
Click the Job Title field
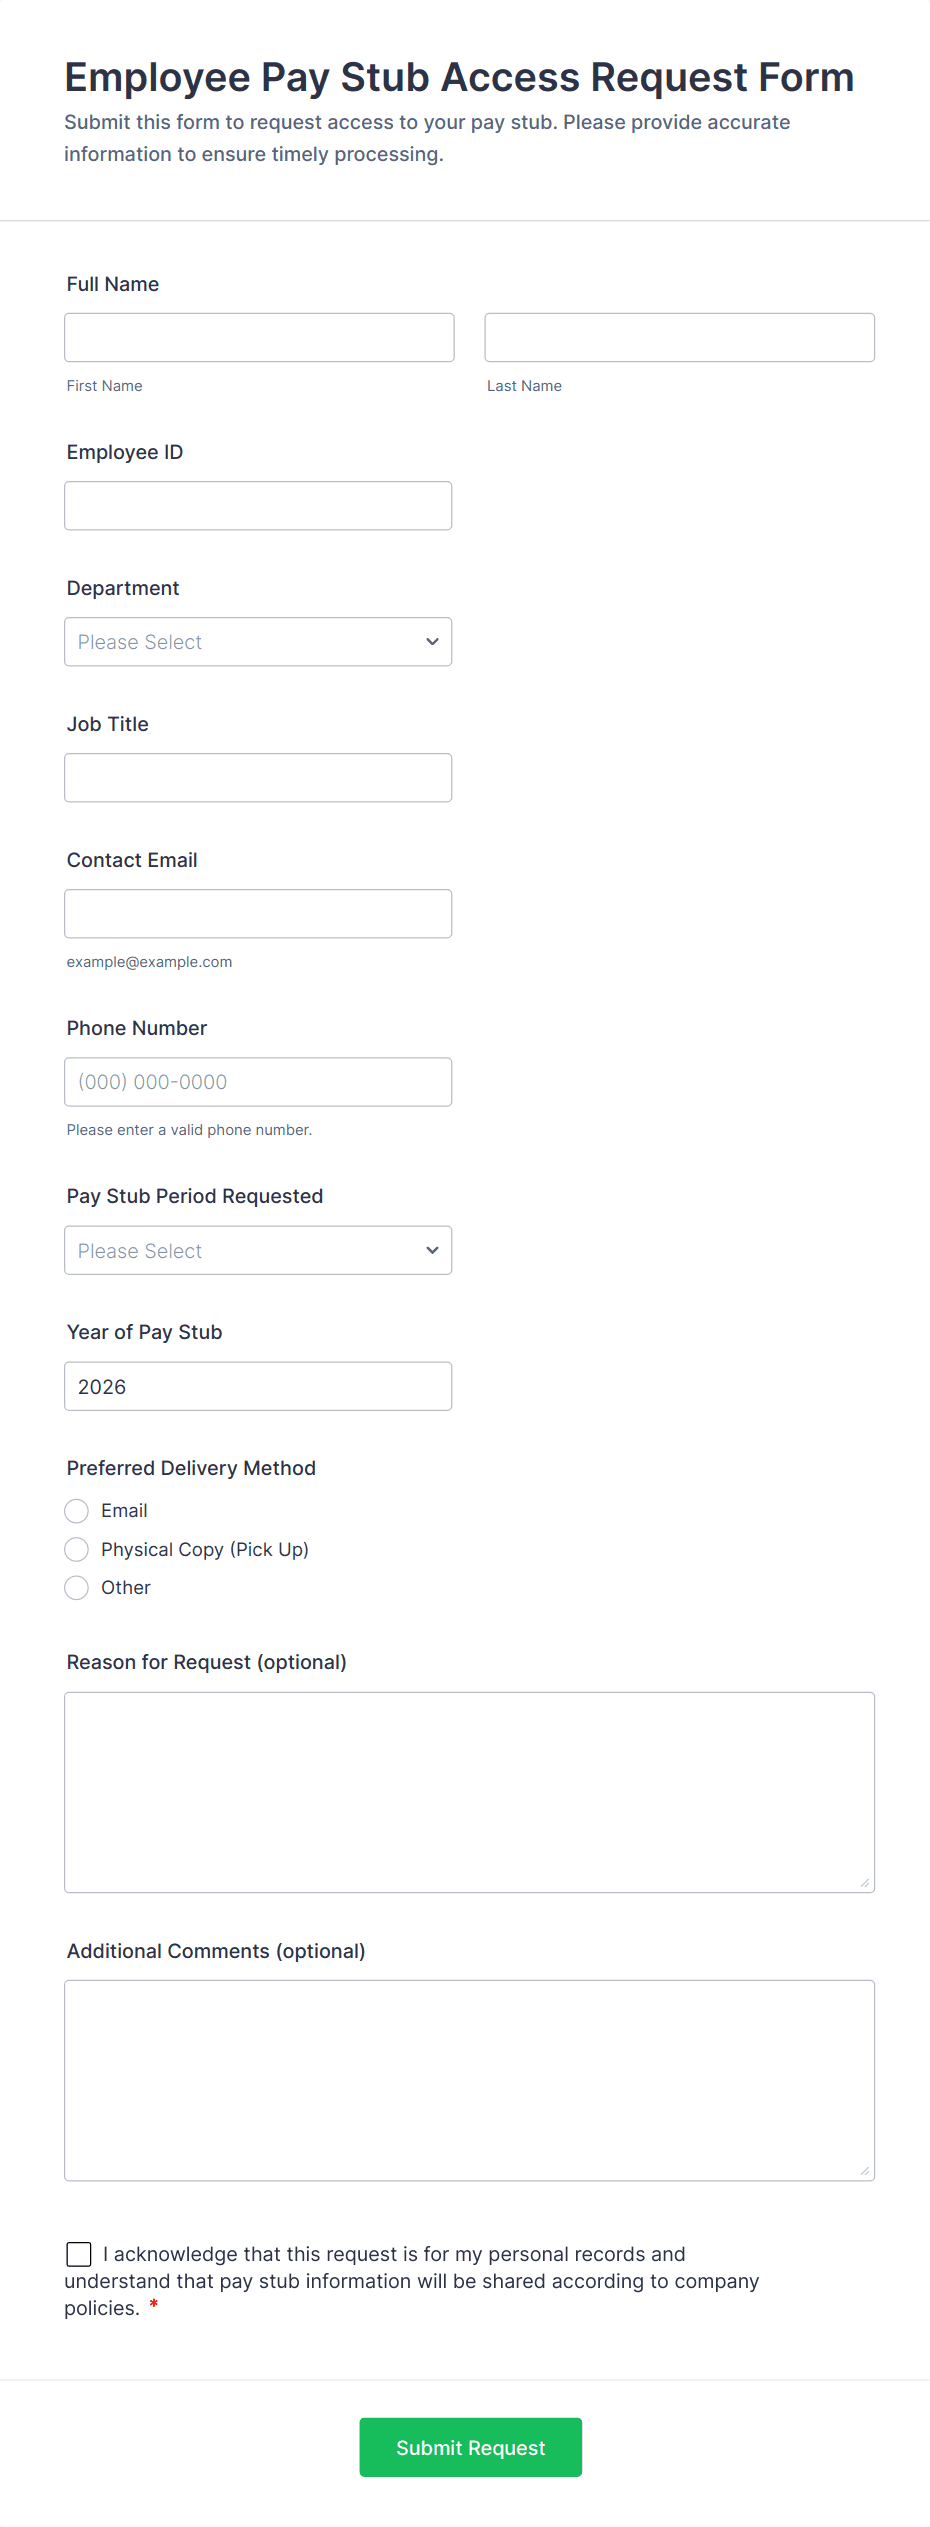(x=258, y=778)
